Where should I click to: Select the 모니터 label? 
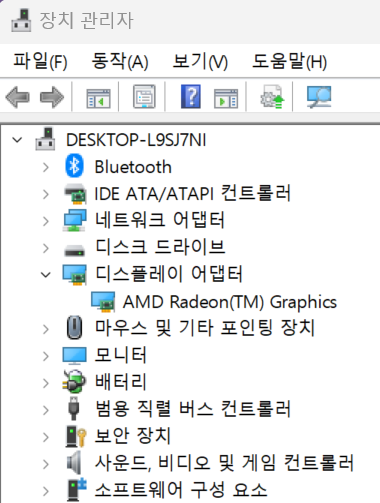pyautogui.click(x=120, y=355)
